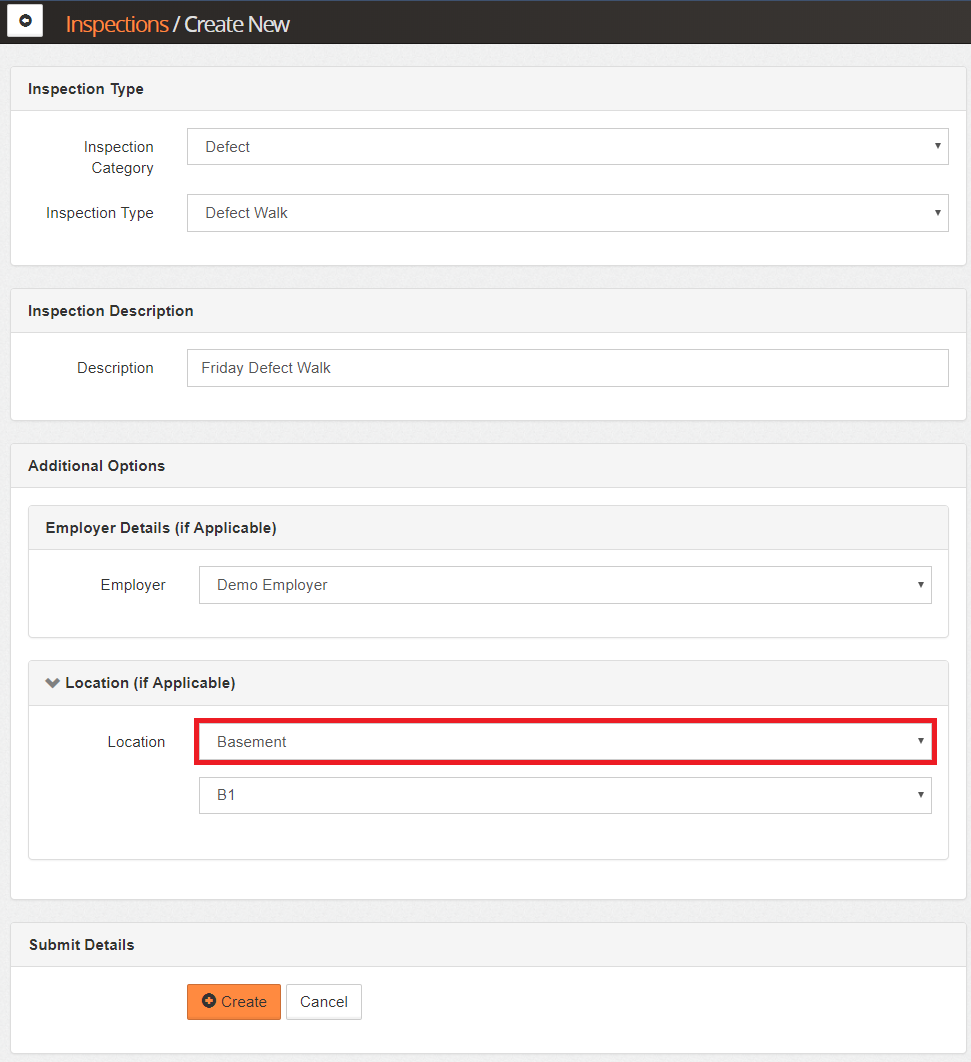Click the plus icon on Create button

(209, 1001)
